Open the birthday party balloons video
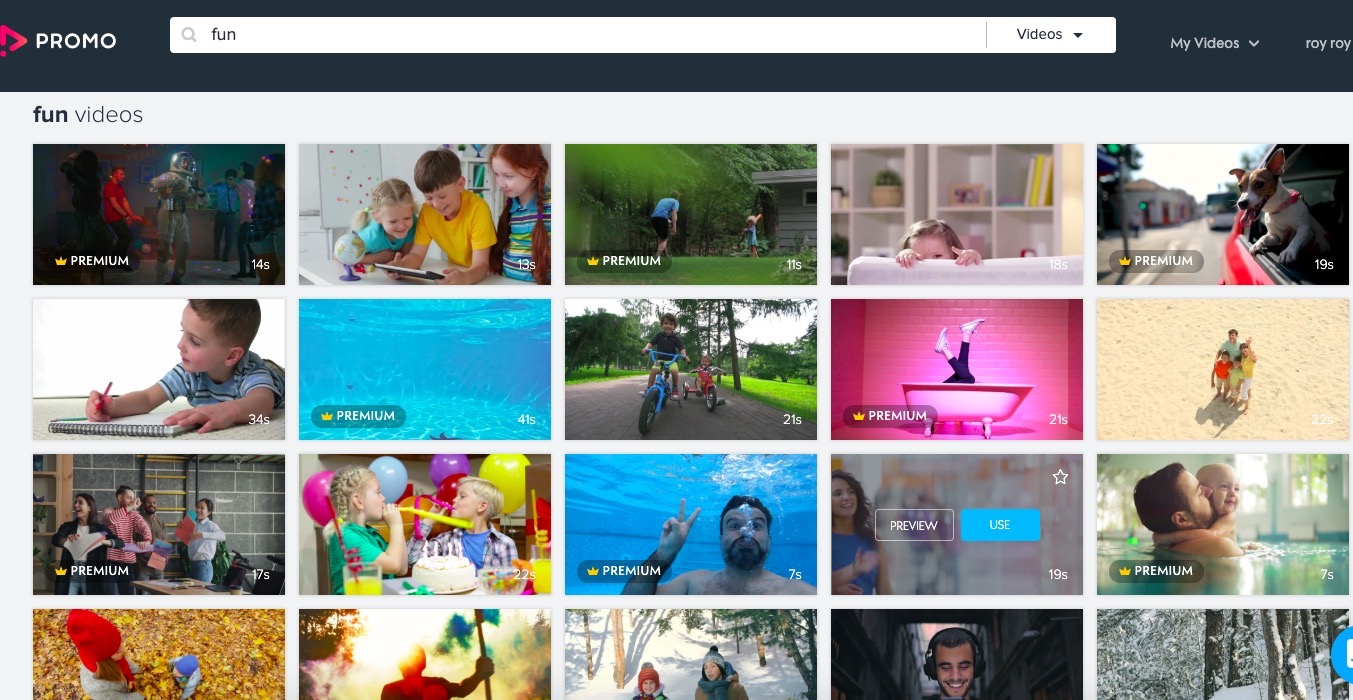This screenshot has height=700, width=1353. coord(425,524)
